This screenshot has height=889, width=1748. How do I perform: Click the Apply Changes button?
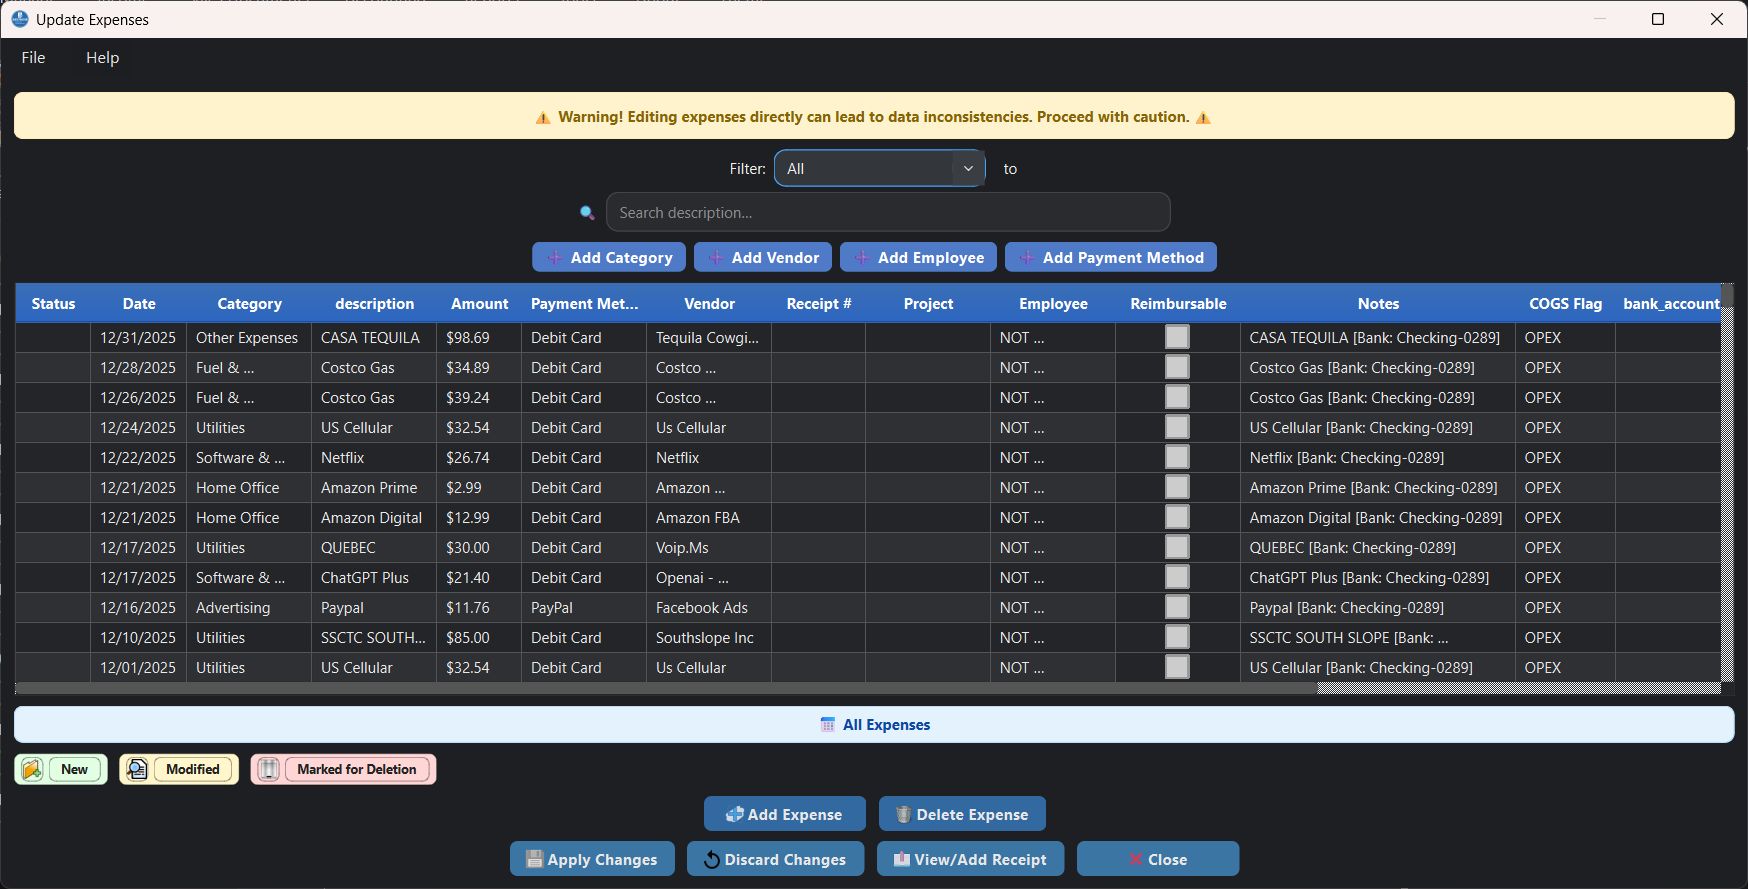[x=592, y=859]
